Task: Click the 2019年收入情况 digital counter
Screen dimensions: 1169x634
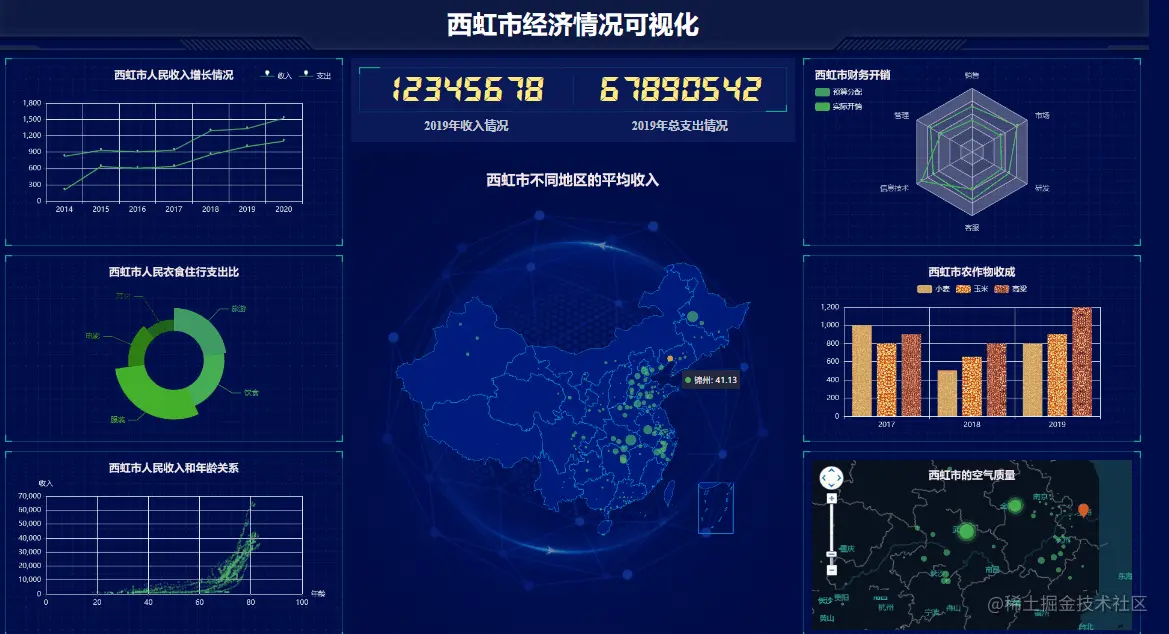Action: pyautogui.click(x=465, y=89)
